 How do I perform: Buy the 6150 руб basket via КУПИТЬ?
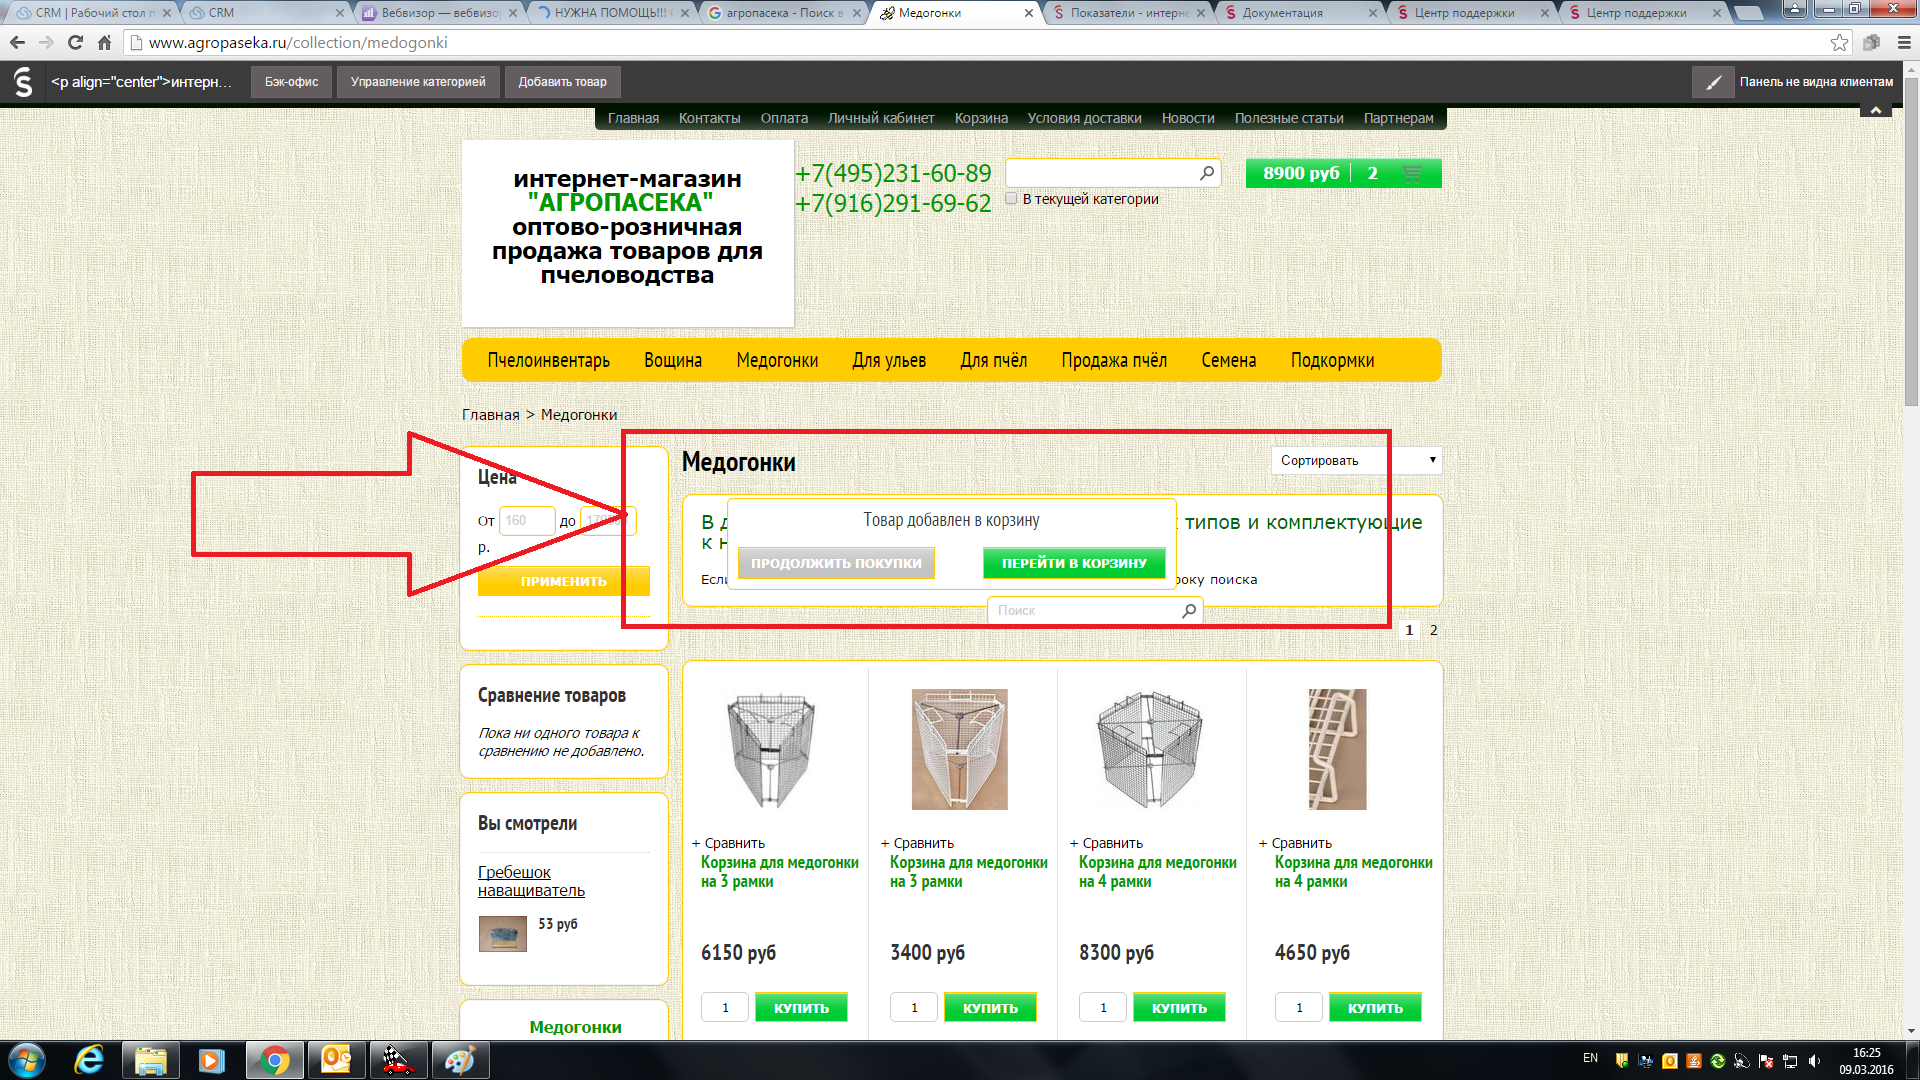pos(801,1007)
